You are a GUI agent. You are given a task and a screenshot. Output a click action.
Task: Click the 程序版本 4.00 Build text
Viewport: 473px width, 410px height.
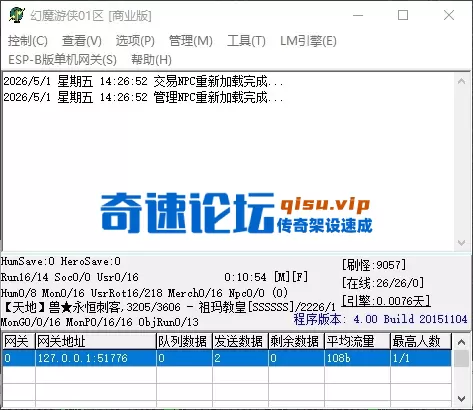380,319
